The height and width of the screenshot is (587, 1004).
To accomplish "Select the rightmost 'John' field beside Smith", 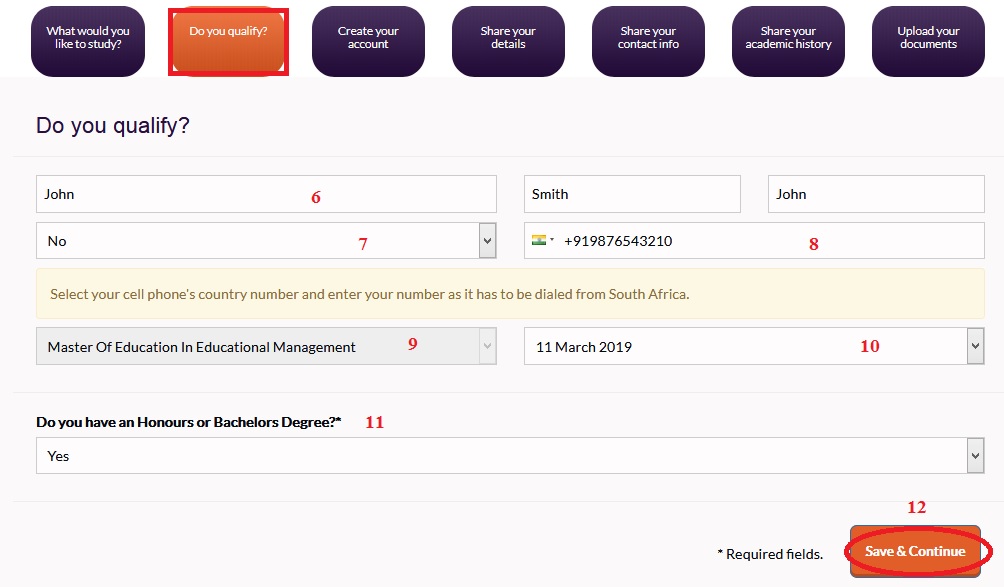I will point(876,194).
